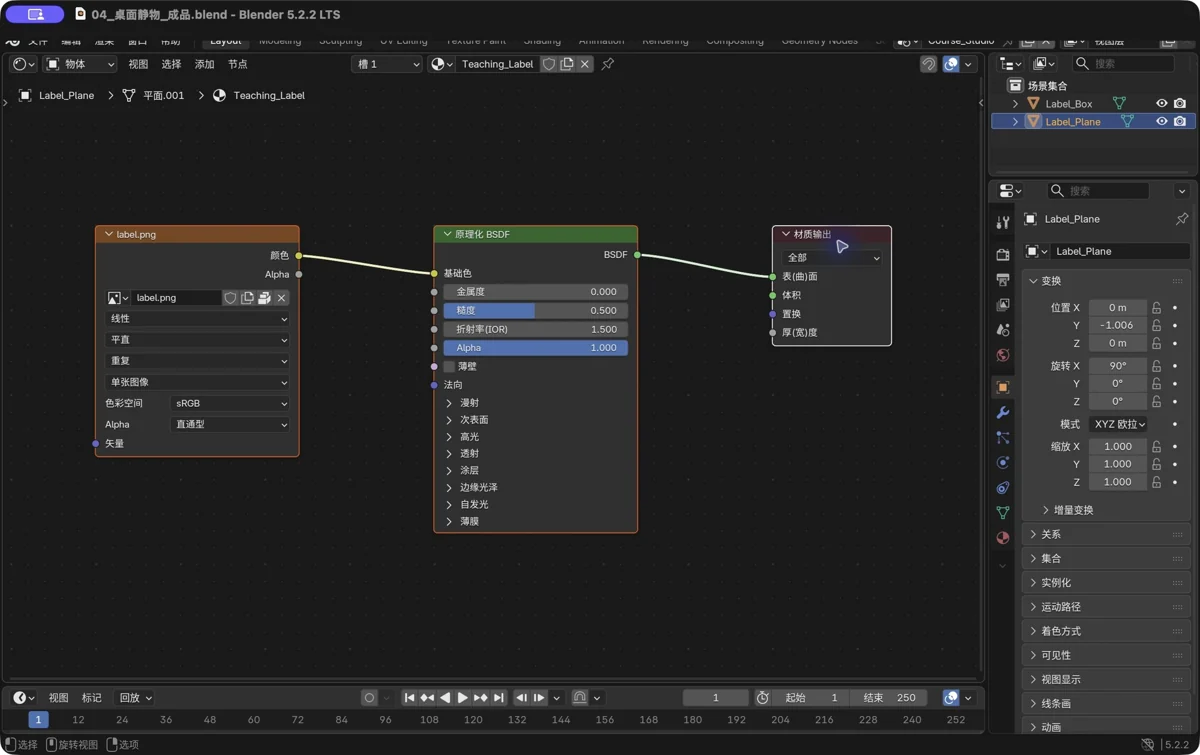Click the fake user shield for Teaching_Label

(549, 64)
